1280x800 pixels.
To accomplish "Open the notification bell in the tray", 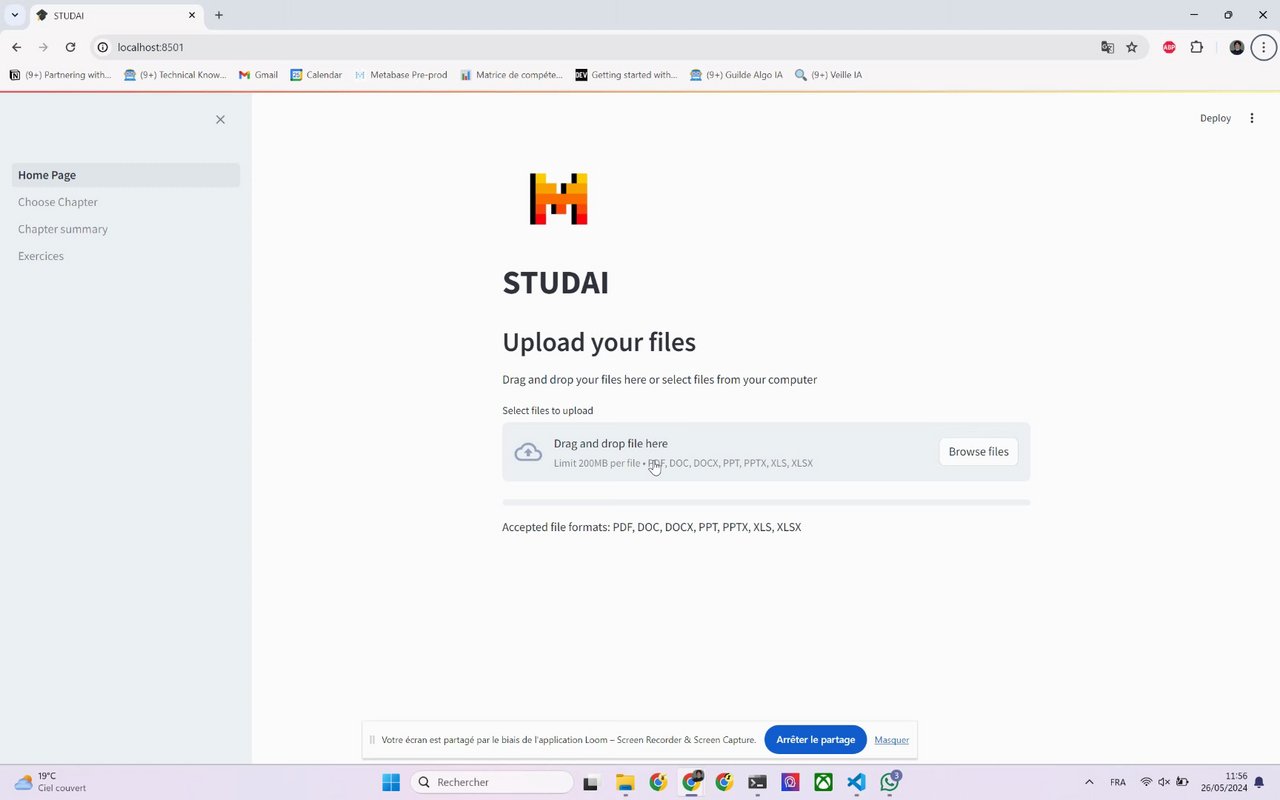I will point(1261,782).
